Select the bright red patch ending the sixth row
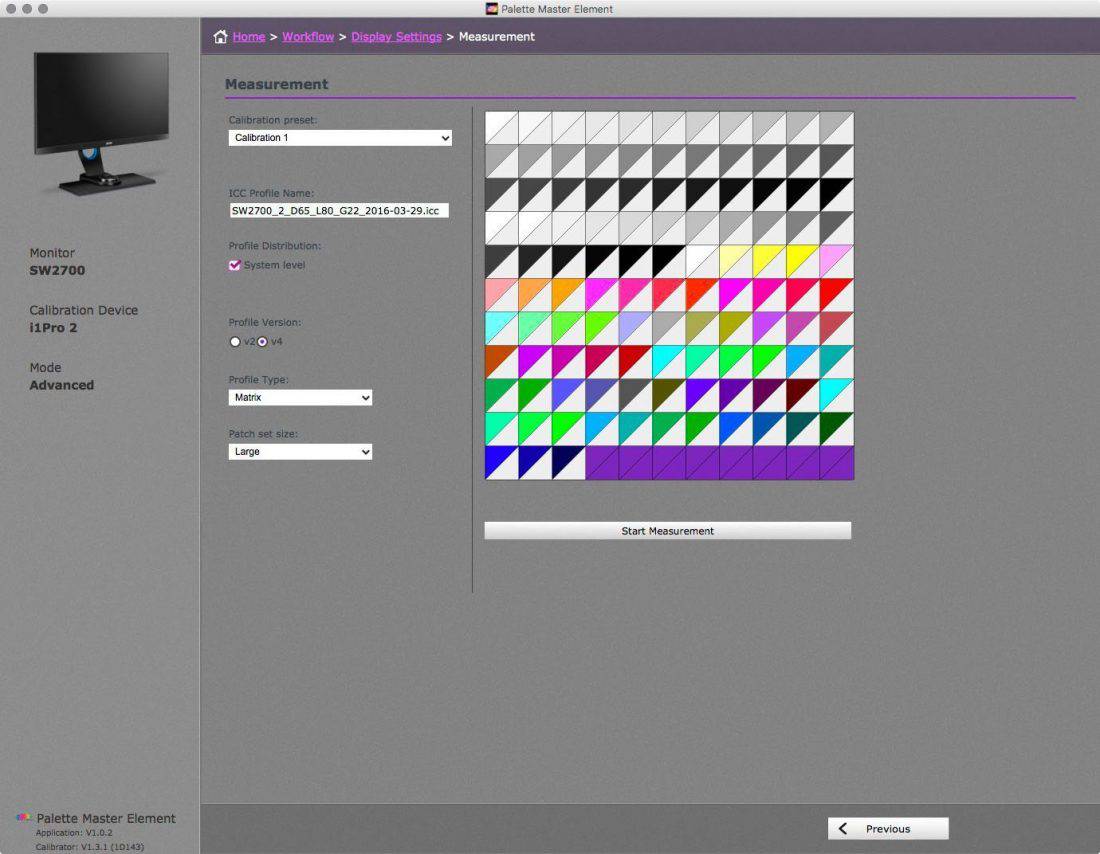The image size is (1100, 854). (x=837, y=295)
